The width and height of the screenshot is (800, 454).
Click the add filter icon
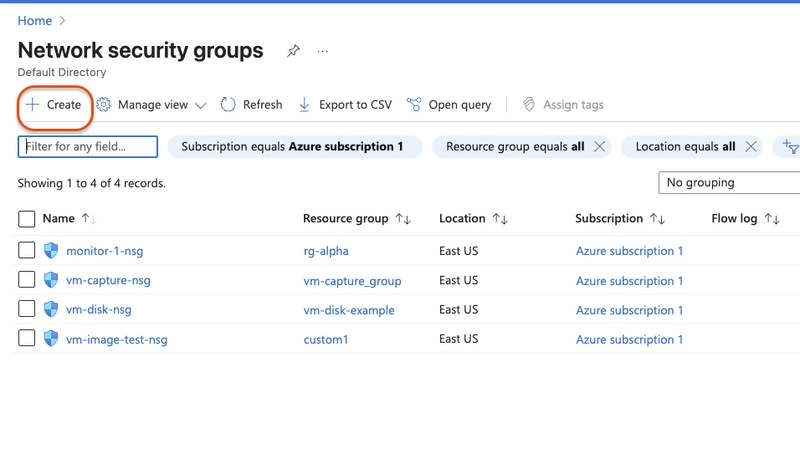[790, 146]
